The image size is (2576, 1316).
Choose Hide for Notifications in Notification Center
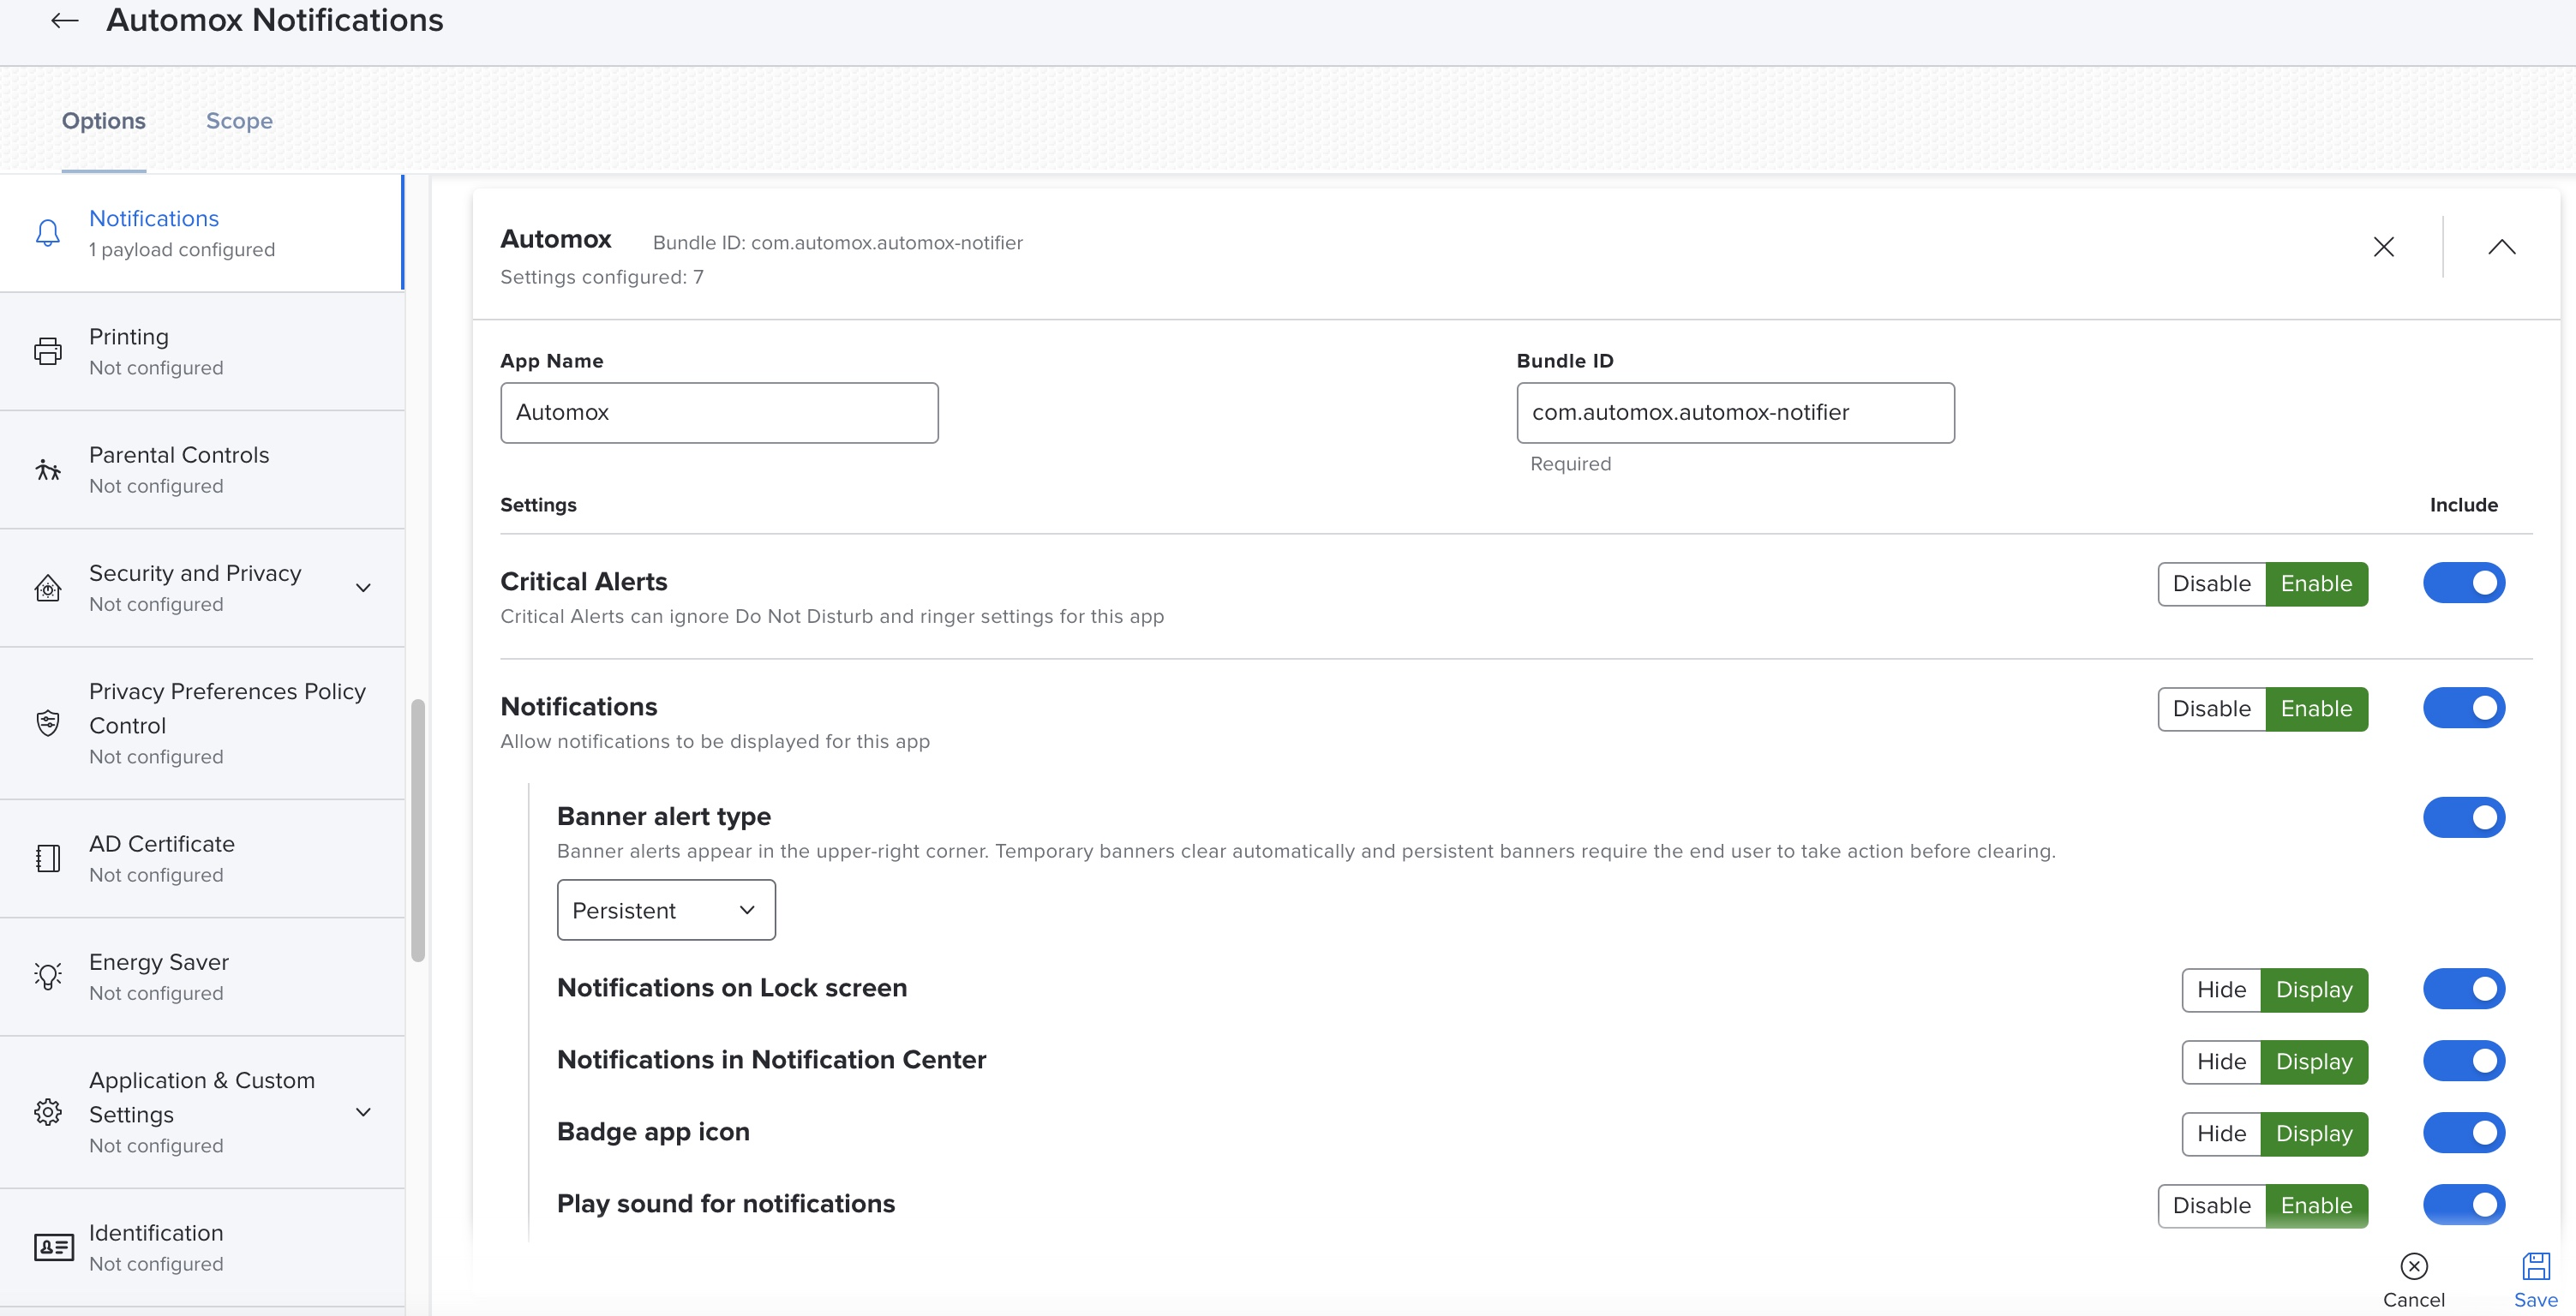(2222, 1062)
